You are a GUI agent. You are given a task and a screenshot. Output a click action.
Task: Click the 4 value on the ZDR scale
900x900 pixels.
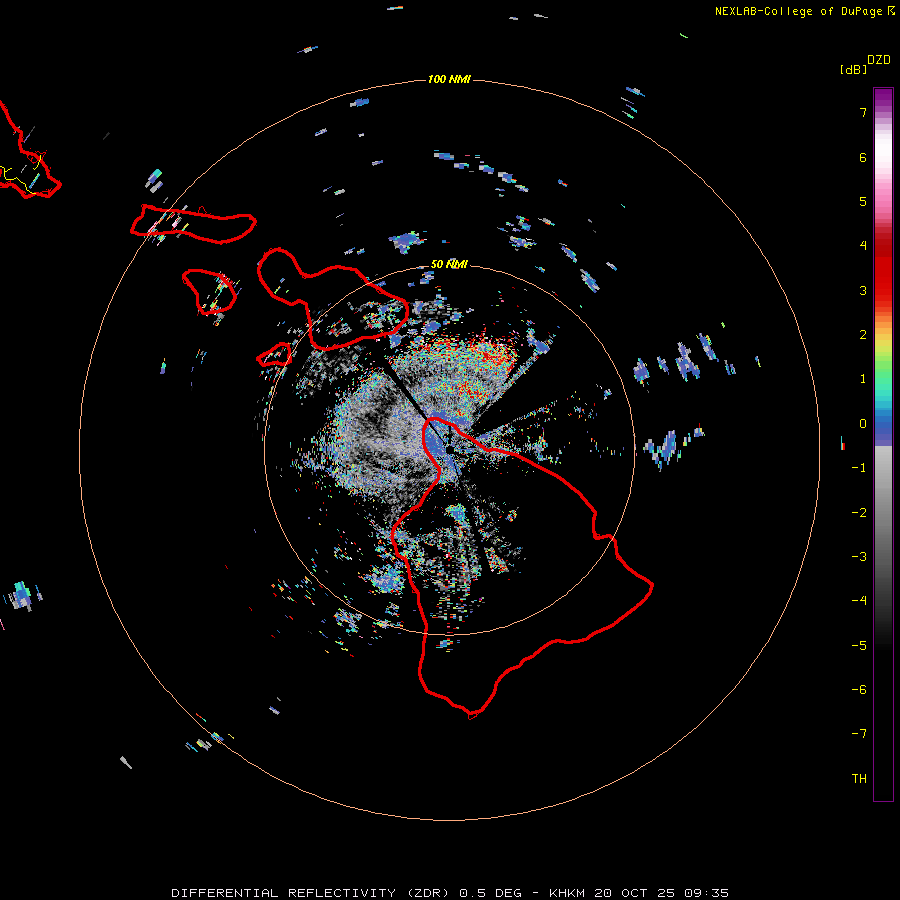click(863, 246)
